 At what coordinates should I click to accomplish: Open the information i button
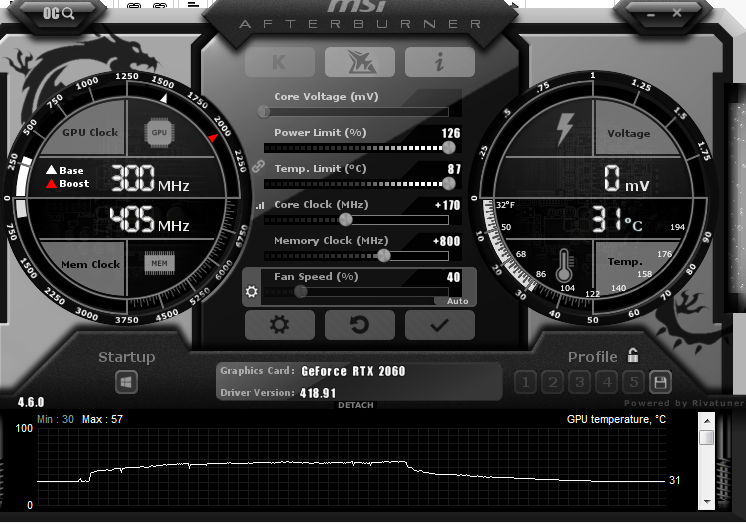(x=440, y=62)
